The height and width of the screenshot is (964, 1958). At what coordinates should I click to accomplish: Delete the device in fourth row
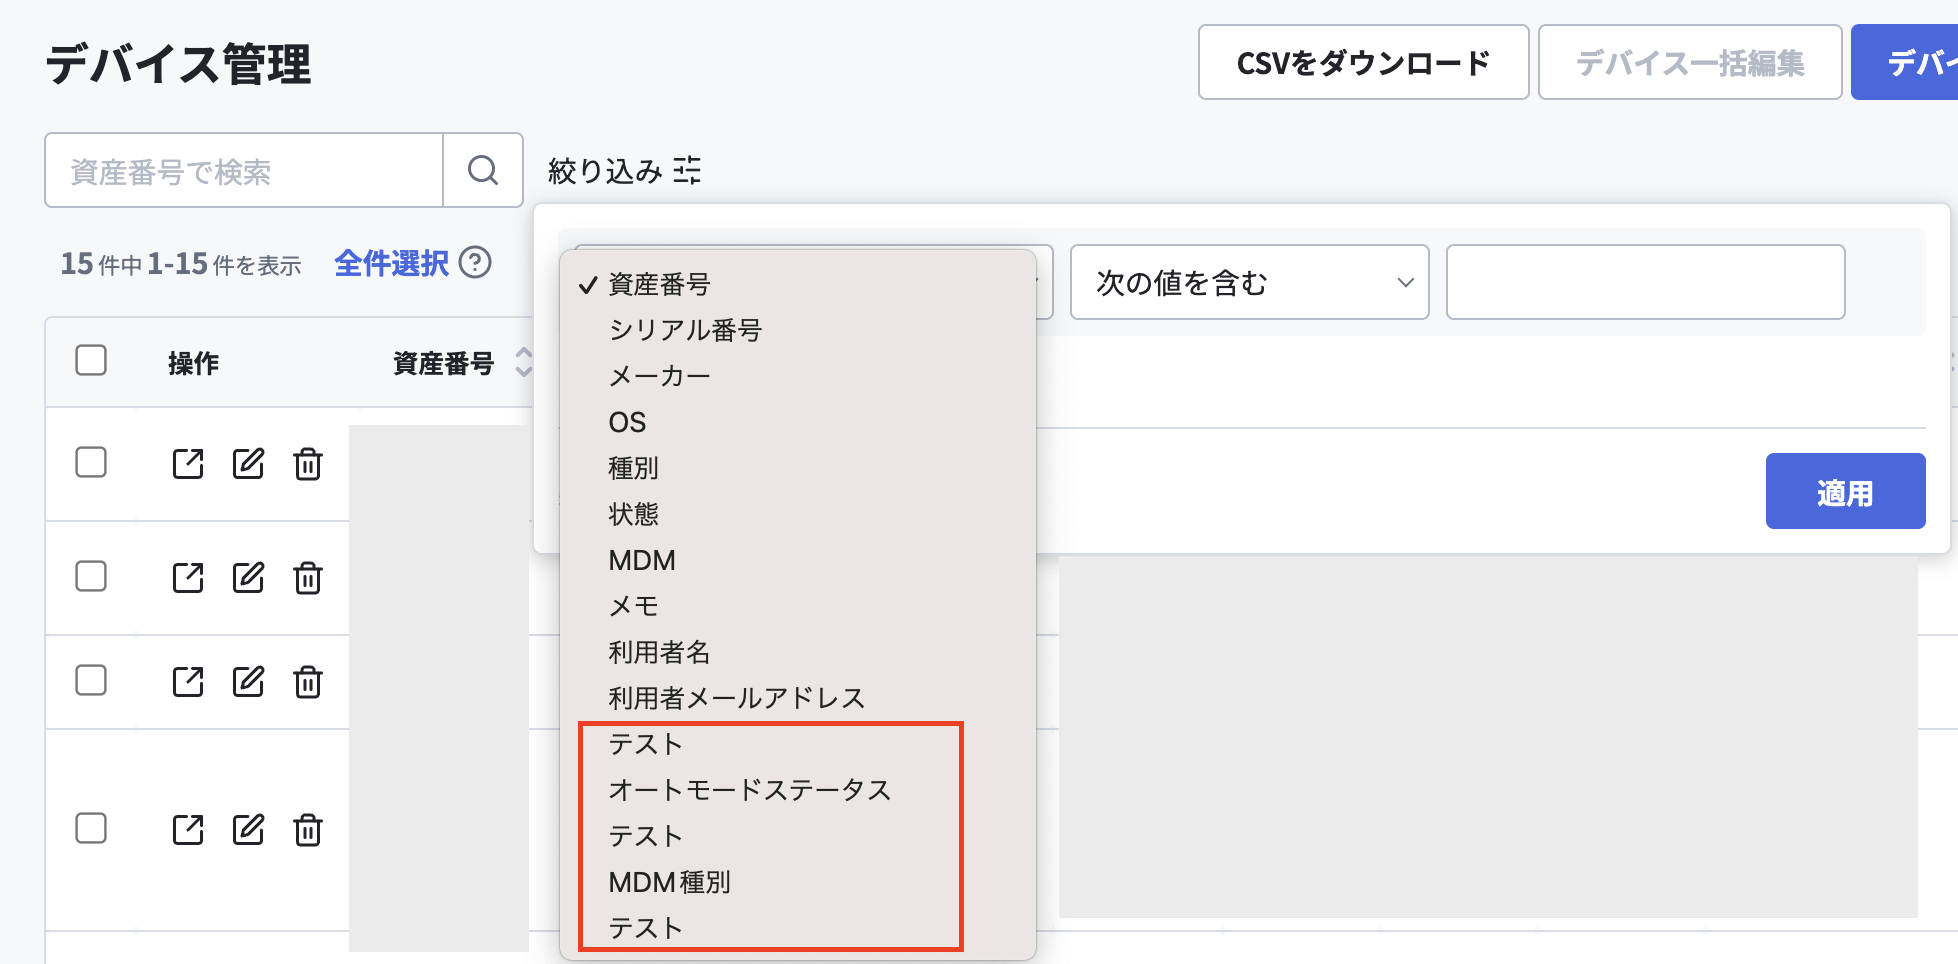[308, 830]
